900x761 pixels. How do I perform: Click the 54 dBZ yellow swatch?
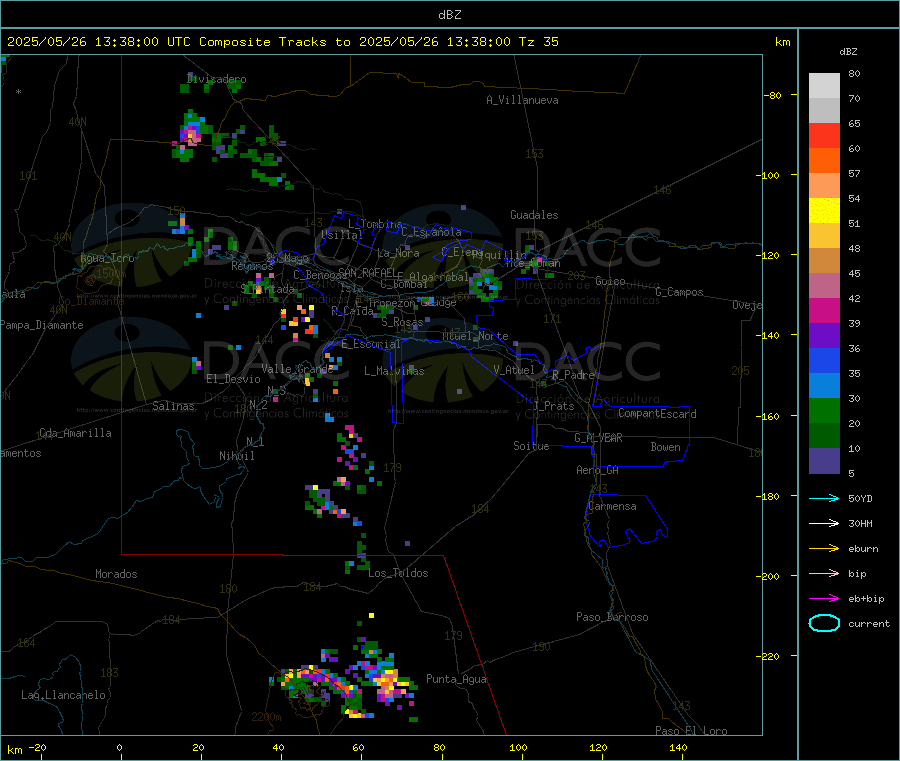coord(824,211)
